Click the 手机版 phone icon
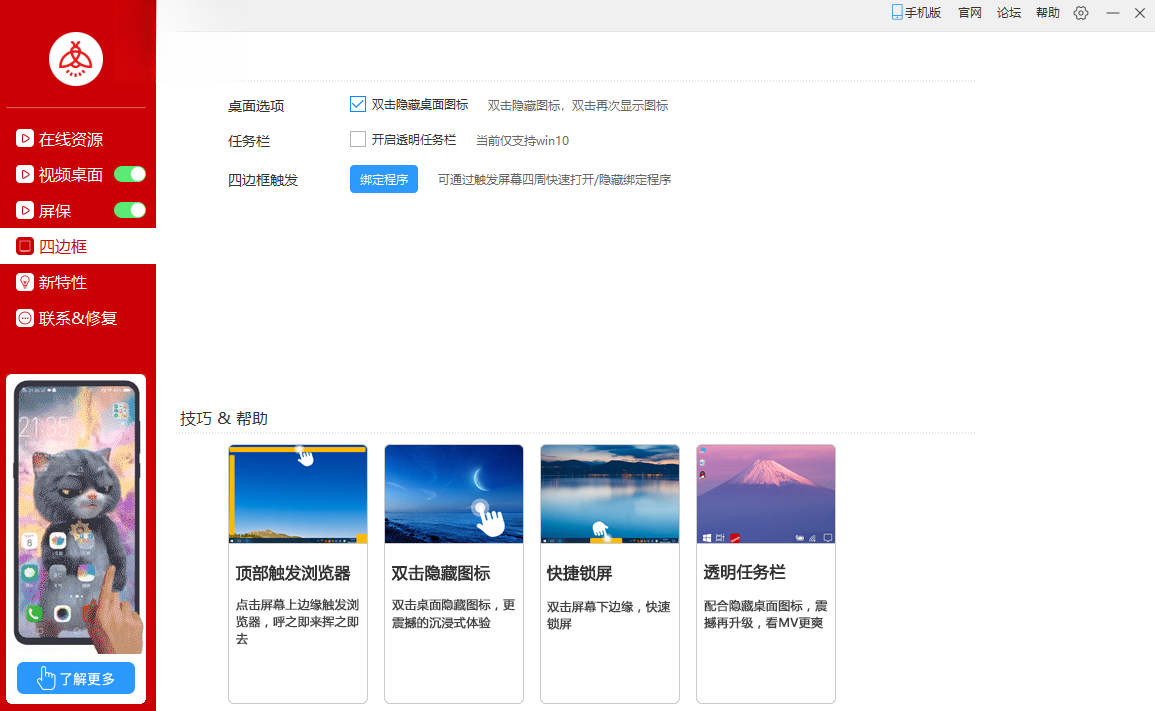The image size is (1155, 711). click(896, 13)
